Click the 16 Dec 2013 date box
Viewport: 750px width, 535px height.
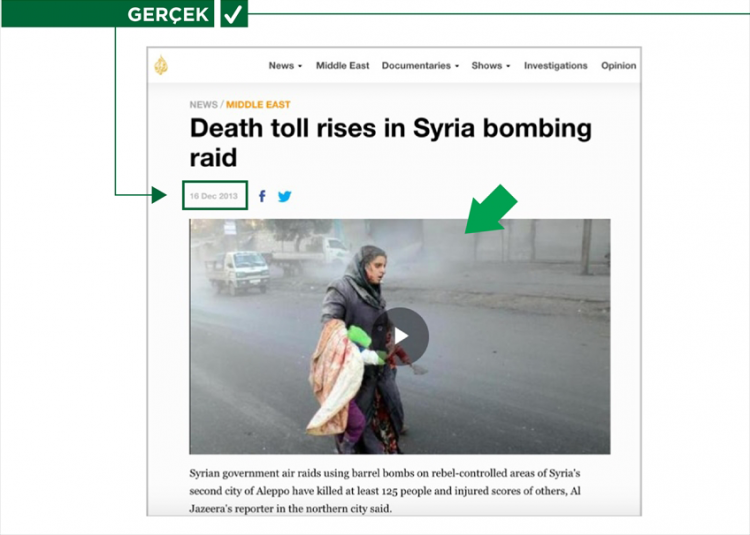click(215, 195)
